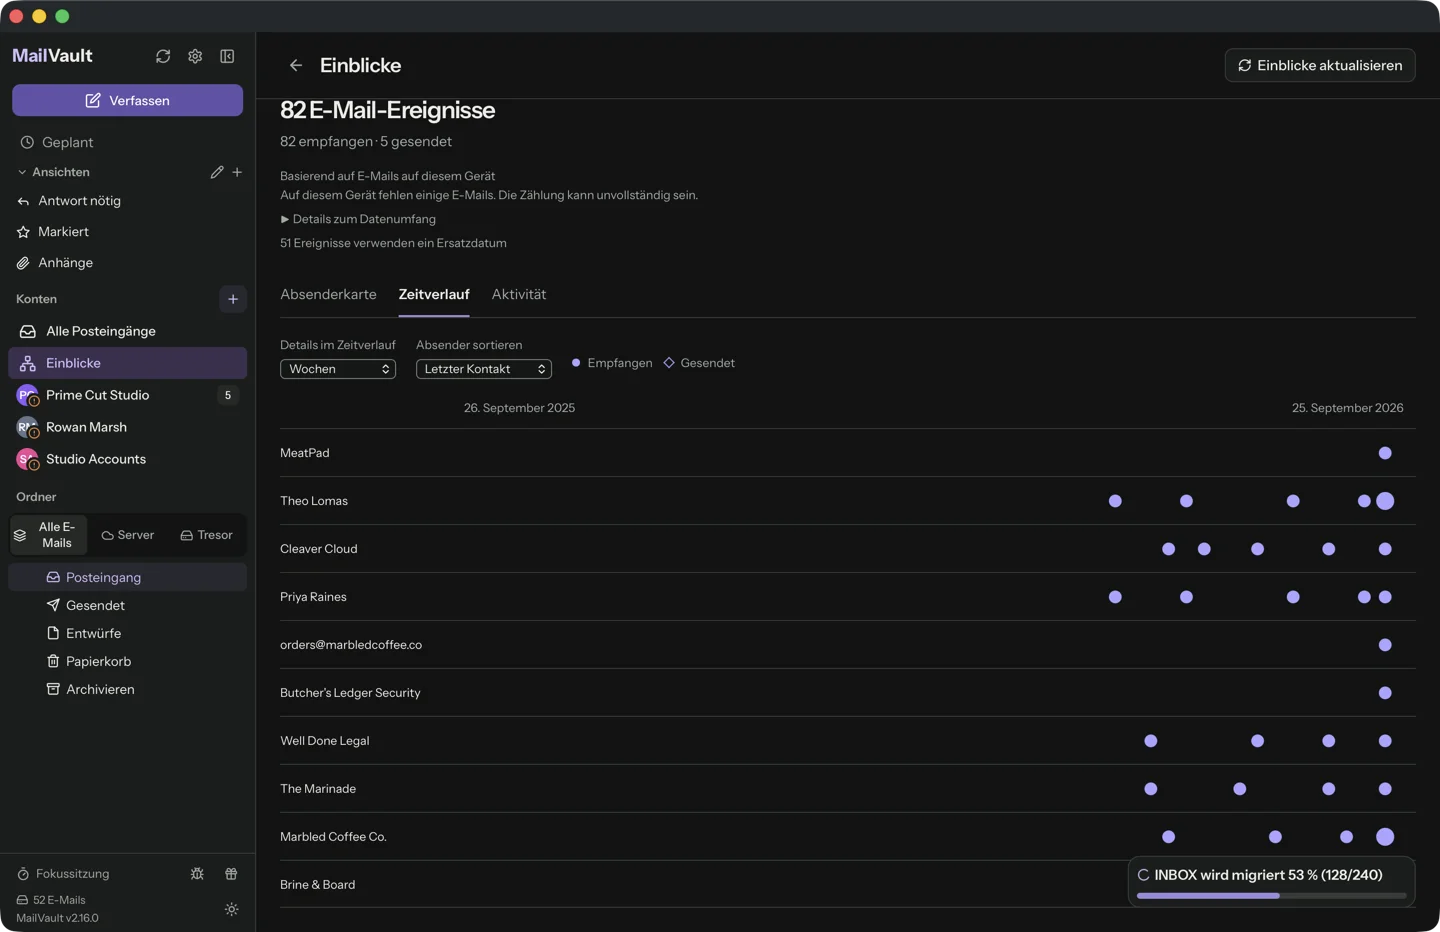
Task: Open the gift icon in sidebar footer
Action: 231,873
